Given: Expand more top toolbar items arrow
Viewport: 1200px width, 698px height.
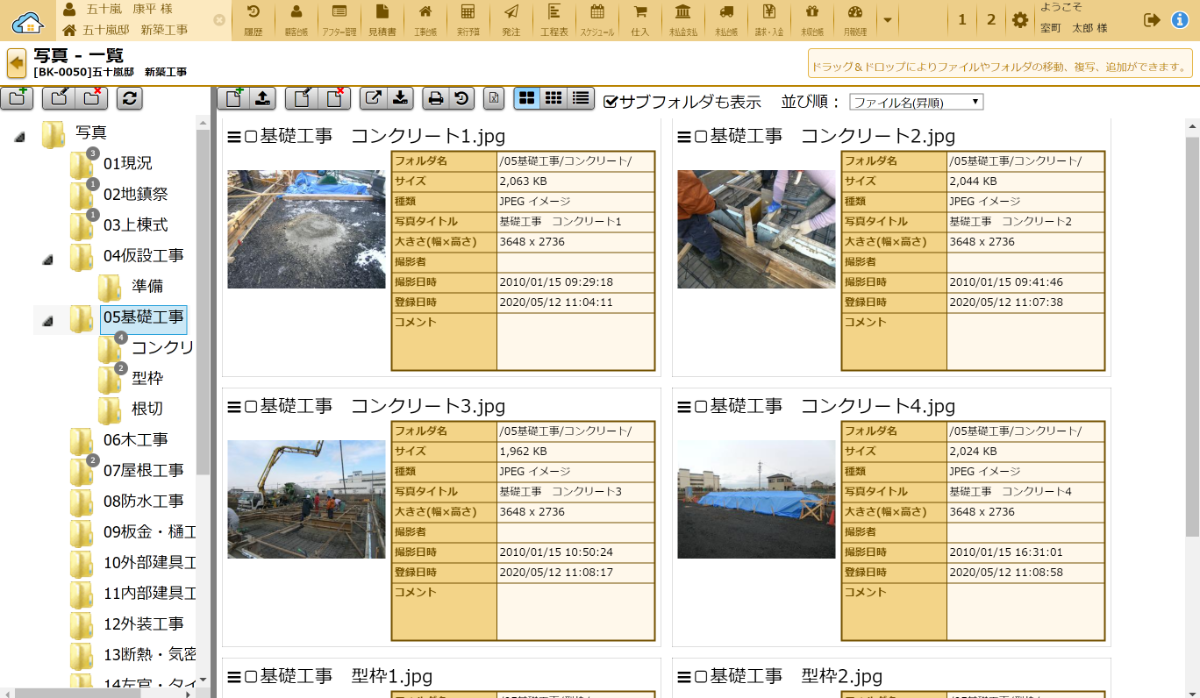Looking at the screenshot, I should [x=886, y=20].
